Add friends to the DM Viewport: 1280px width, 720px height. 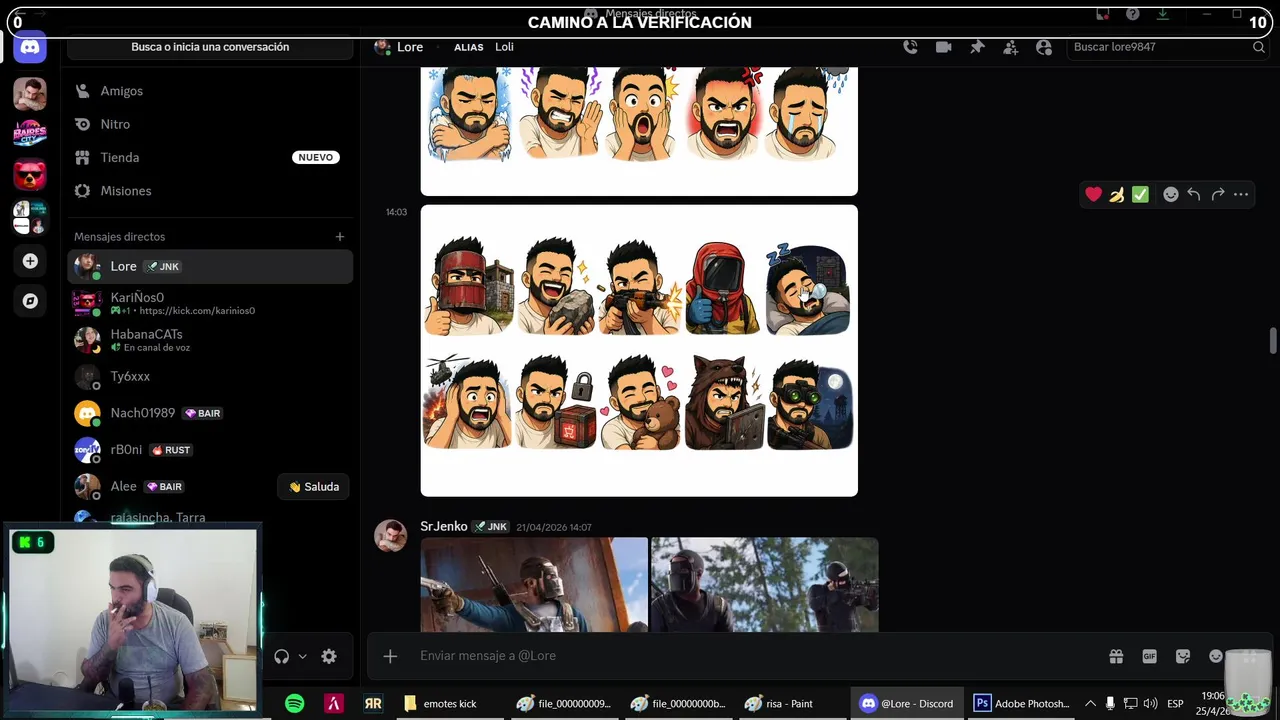coord(1011,47)
